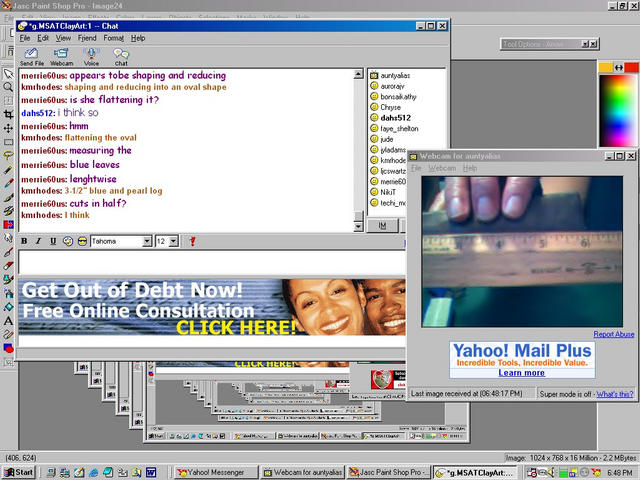Send a Buzz with the exclamation icon
The width and height of the screenshot is (640, 480).
point(192,241)
